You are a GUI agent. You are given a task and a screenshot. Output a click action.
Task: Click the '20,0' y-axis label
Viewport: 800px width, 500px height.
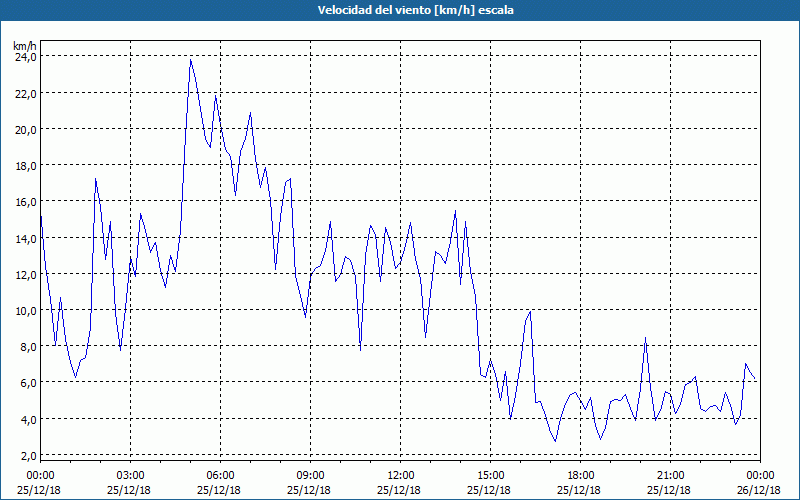point(26,130)
